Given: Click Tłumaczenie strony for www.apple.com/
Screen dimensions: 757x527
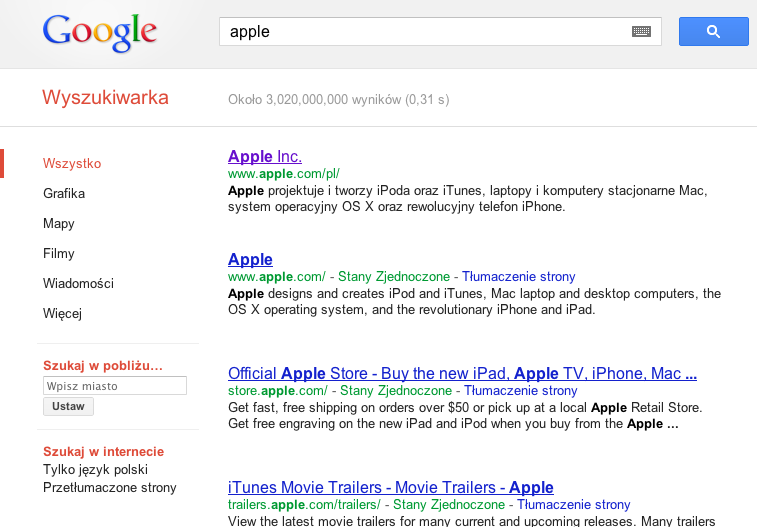Looking at the screenshot, I should (519, 277).
